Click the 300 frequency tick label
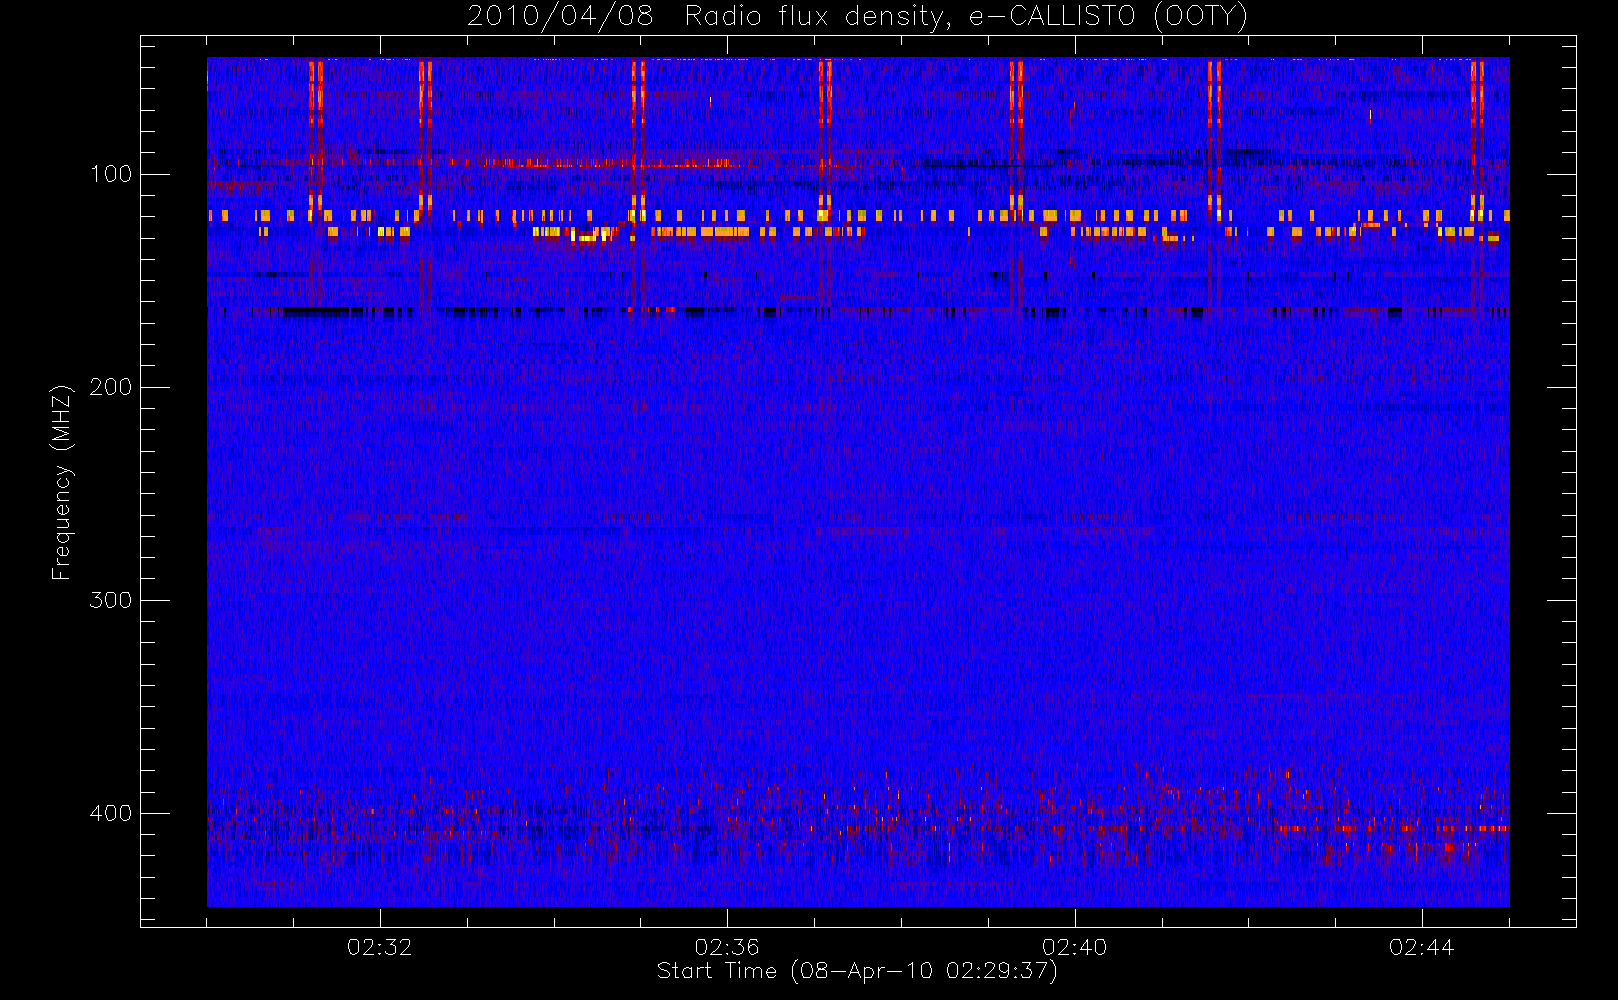This screenshot has height=1000, width=1618. 110,600
